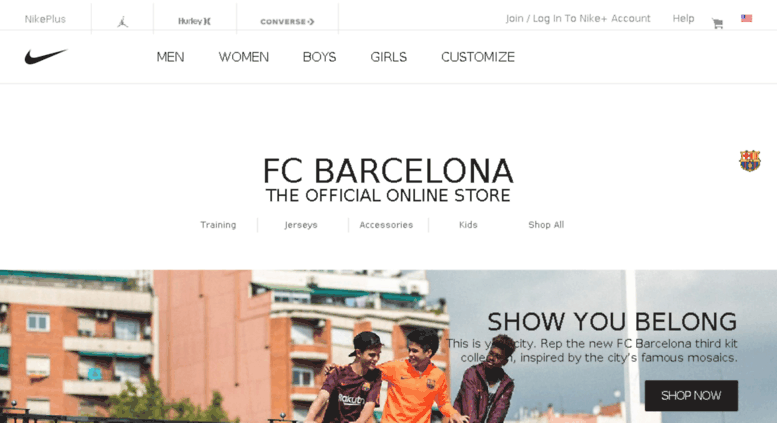Open the NikePlus link
This screenshot has width=777, height=423.
coord(45,19)
